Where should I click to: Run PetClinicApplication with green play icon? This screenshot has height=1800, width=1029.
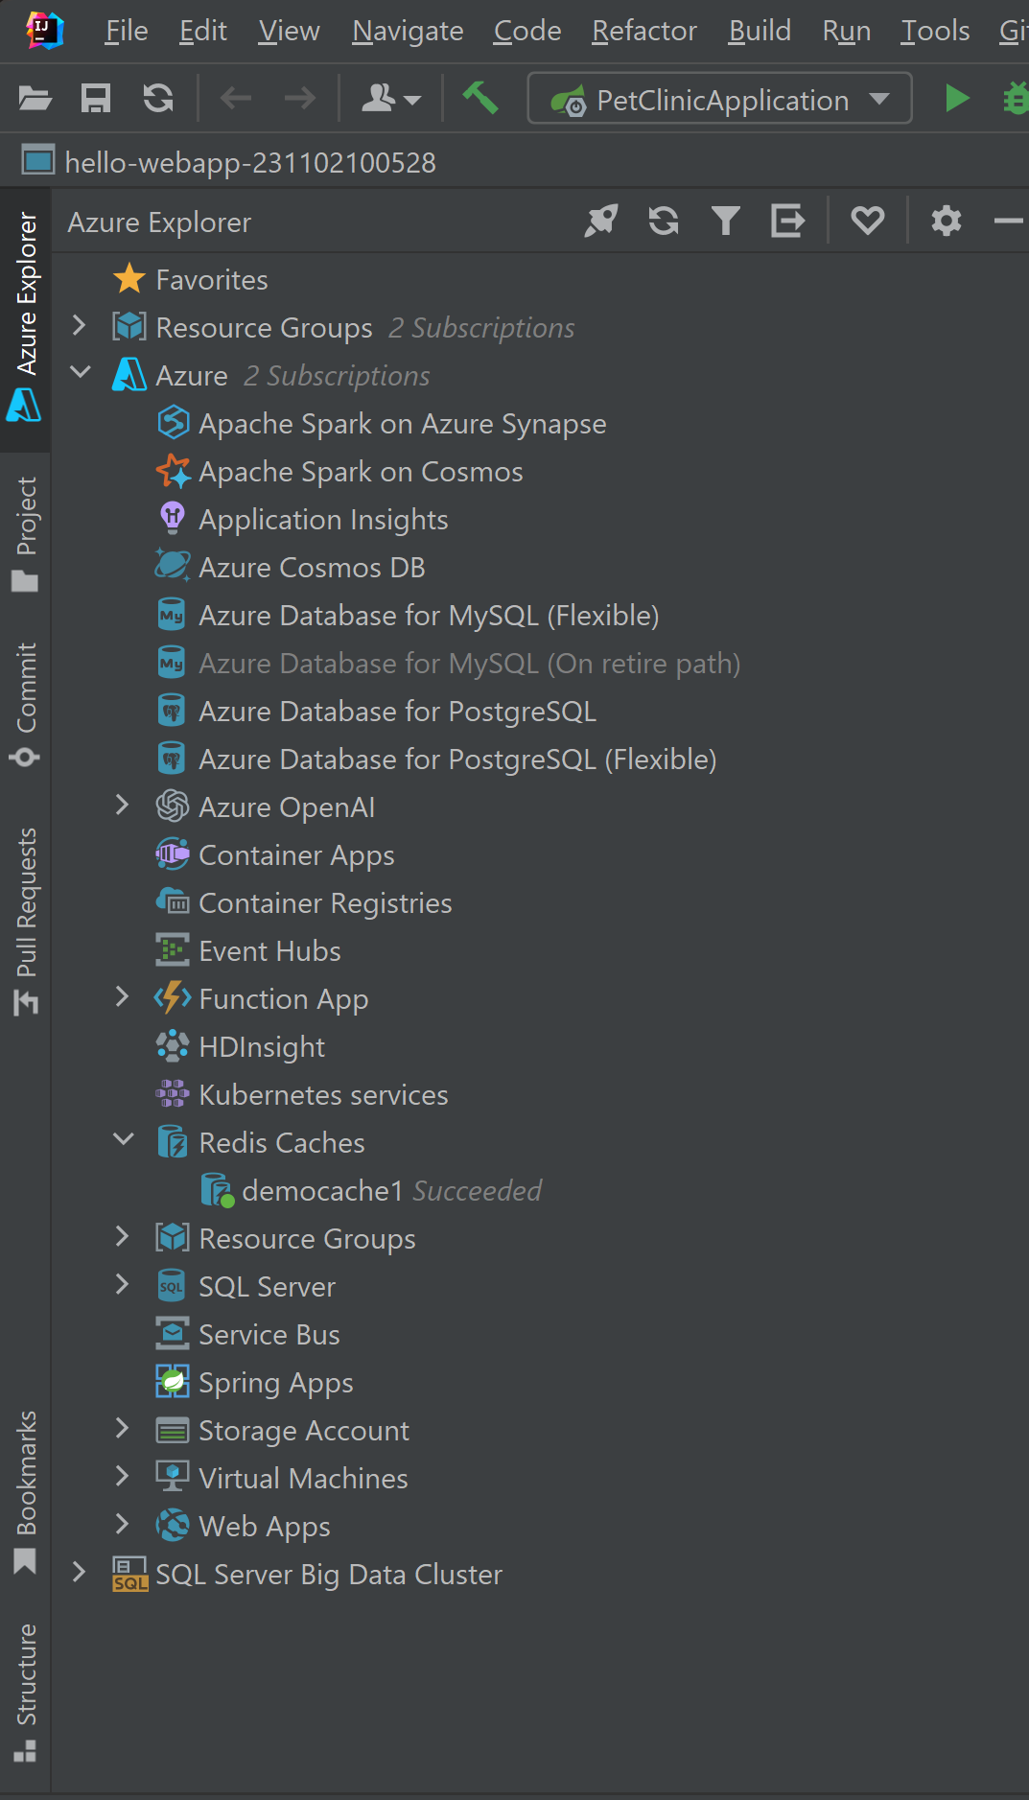(x=957, y=98)
